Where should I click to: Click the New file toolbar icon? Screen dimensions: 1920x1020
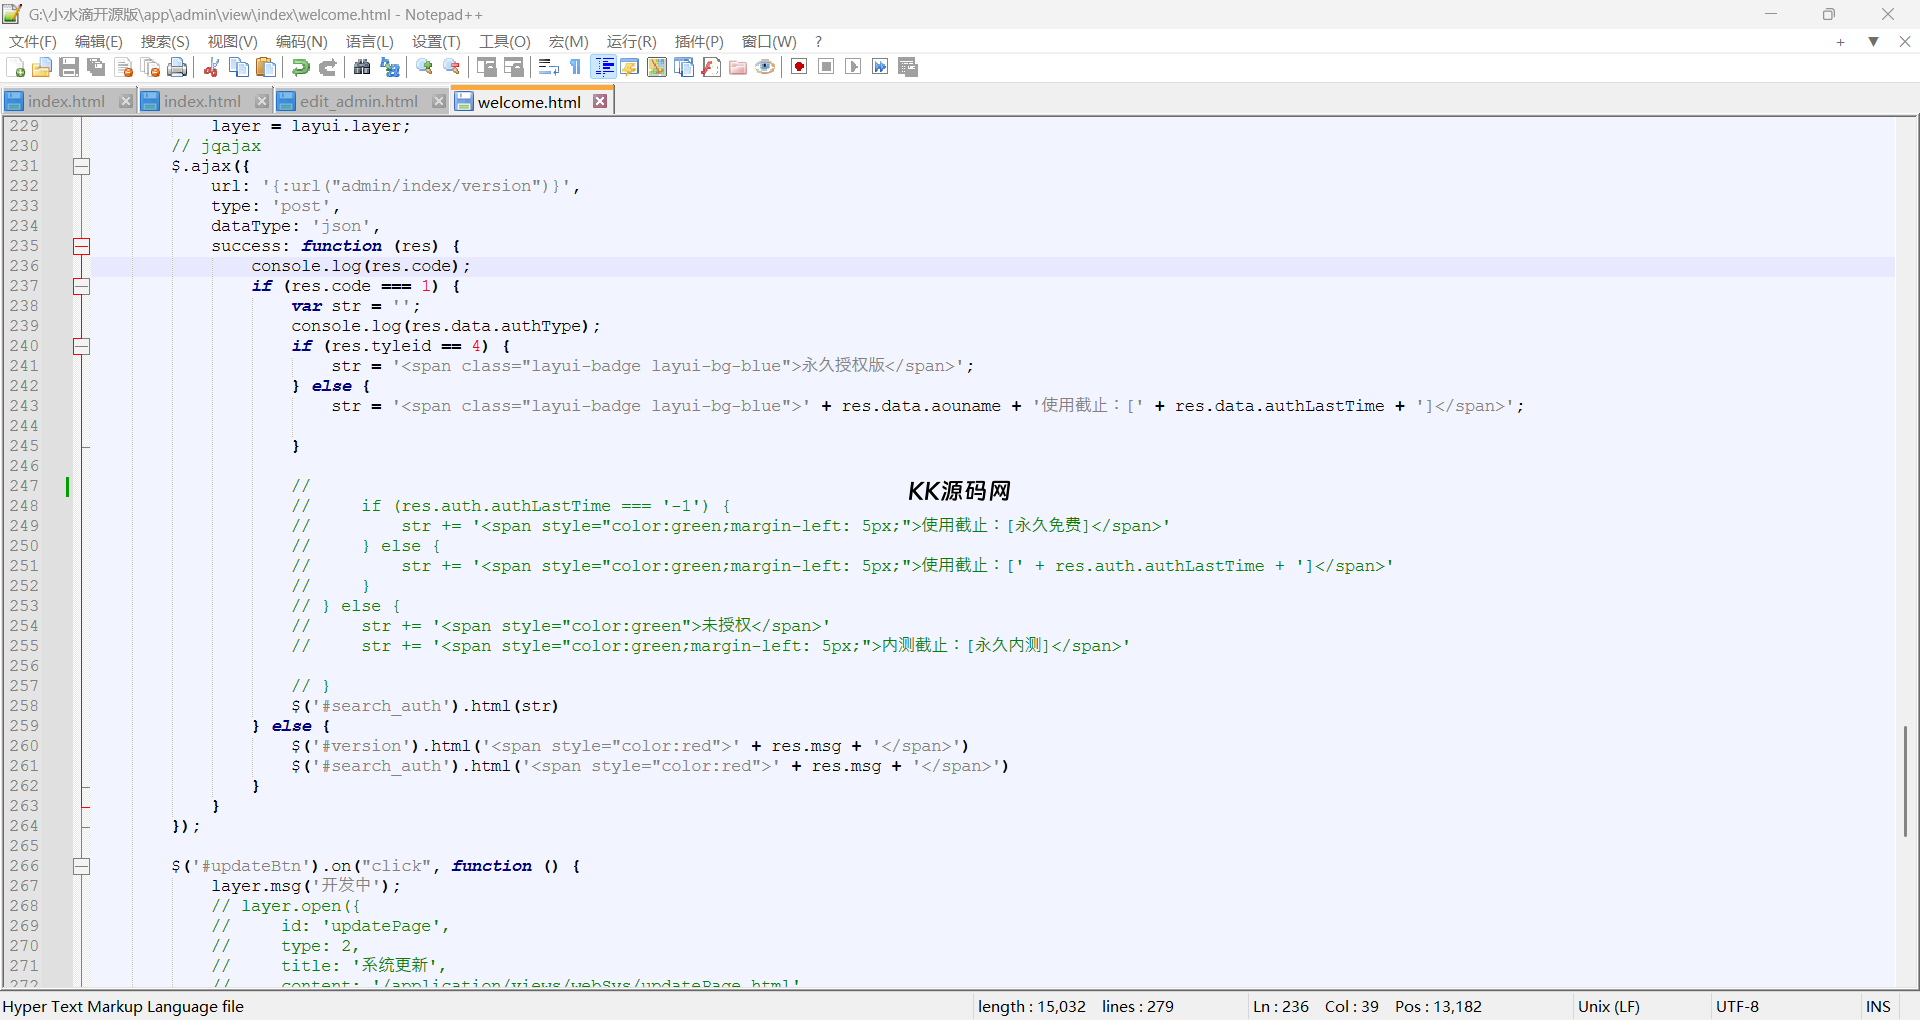pos(16,67)
